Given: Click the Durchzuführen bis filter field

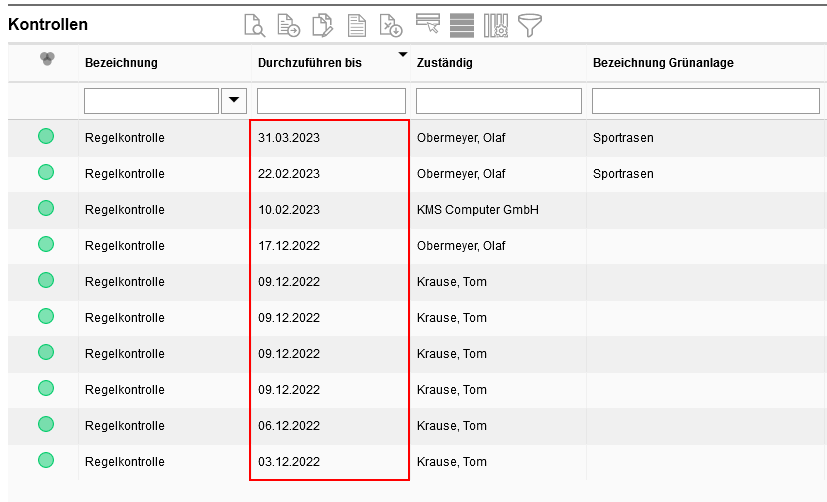Looking at the screenshot, I should click(x=331, y=100).
